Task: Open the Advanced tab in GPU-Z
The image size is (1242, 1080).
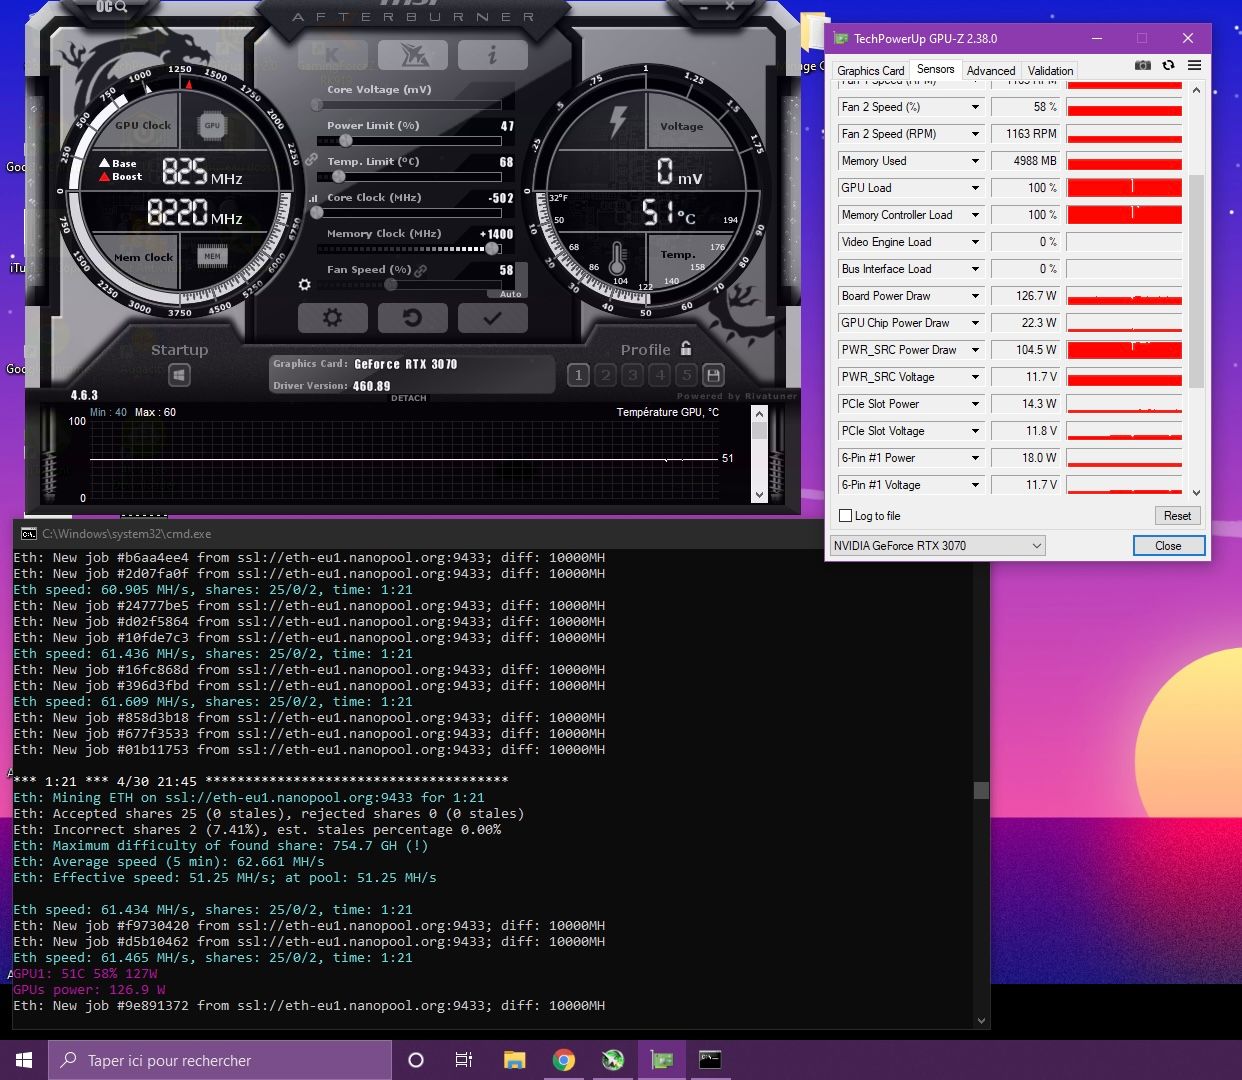Action: [x=990, y=71]
